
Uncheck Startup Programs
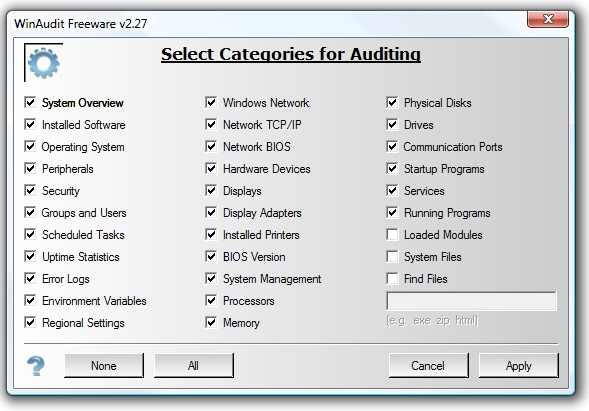(392, 168)
